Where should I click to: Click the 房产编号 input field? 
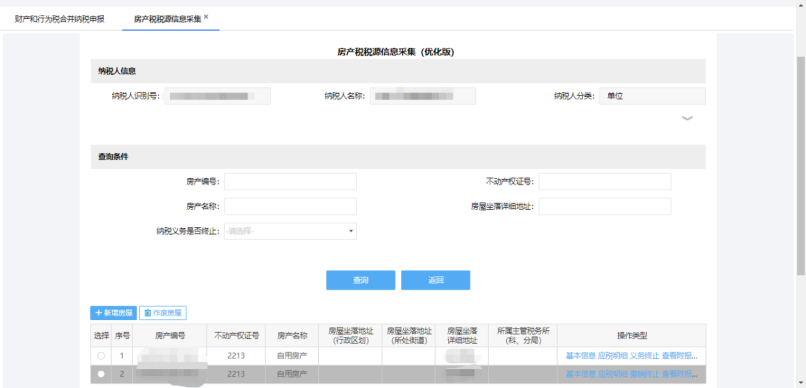(290, 181)
